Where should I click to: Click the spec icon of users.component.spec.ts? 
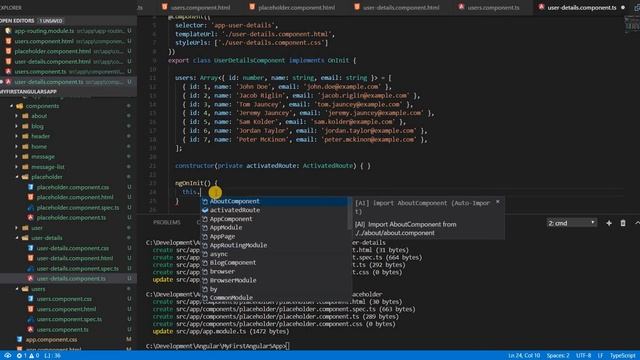tap(31, 319)
